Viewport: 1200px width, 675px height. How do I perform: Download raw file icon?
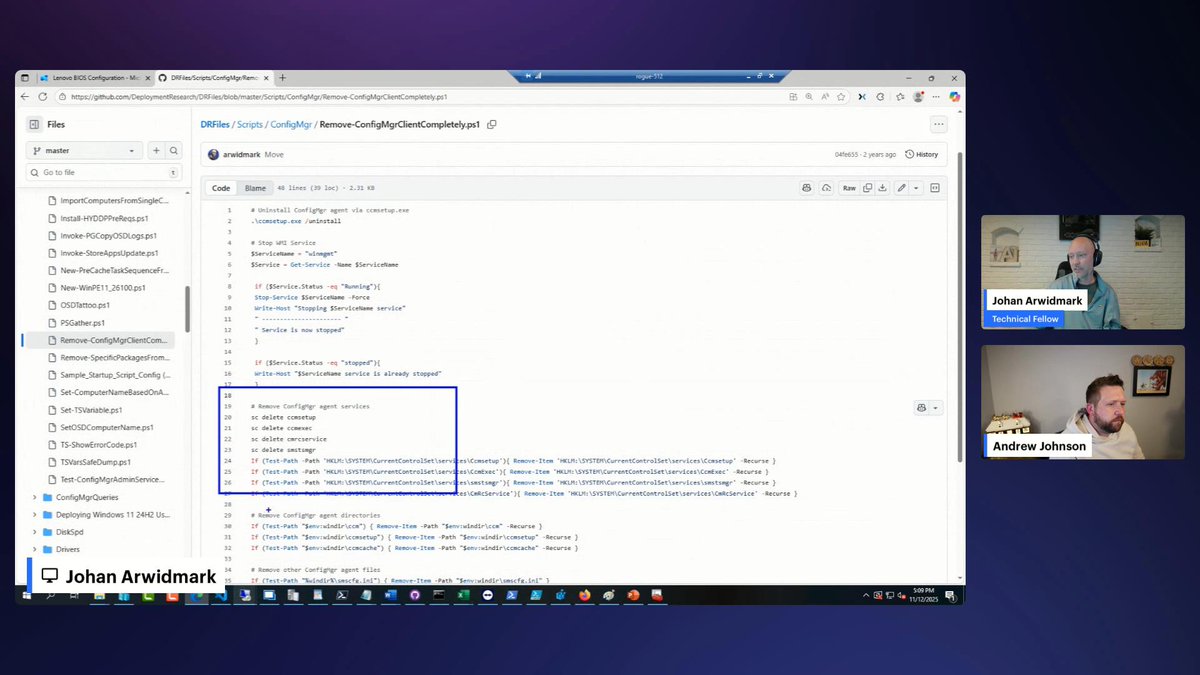pos(882,188)
